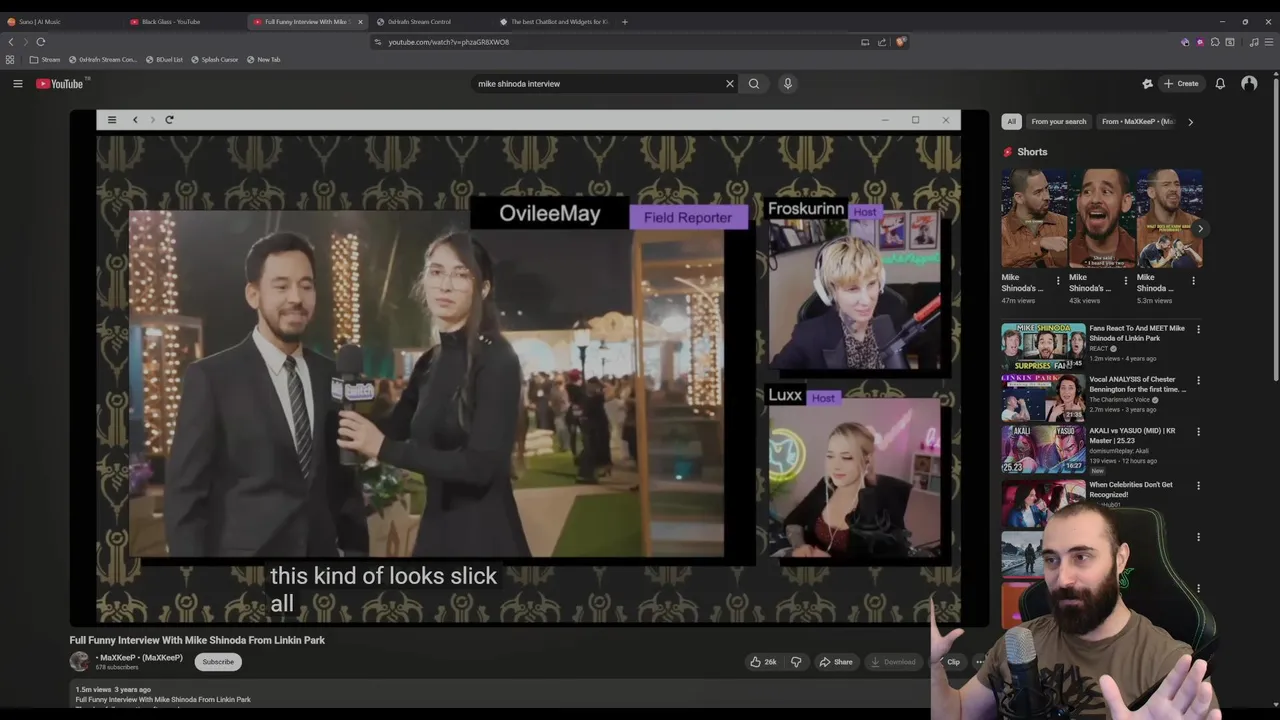Open the browser main menu icon
The image size is (1280, 720).
pyautogui.click(x=1269, y=42)
